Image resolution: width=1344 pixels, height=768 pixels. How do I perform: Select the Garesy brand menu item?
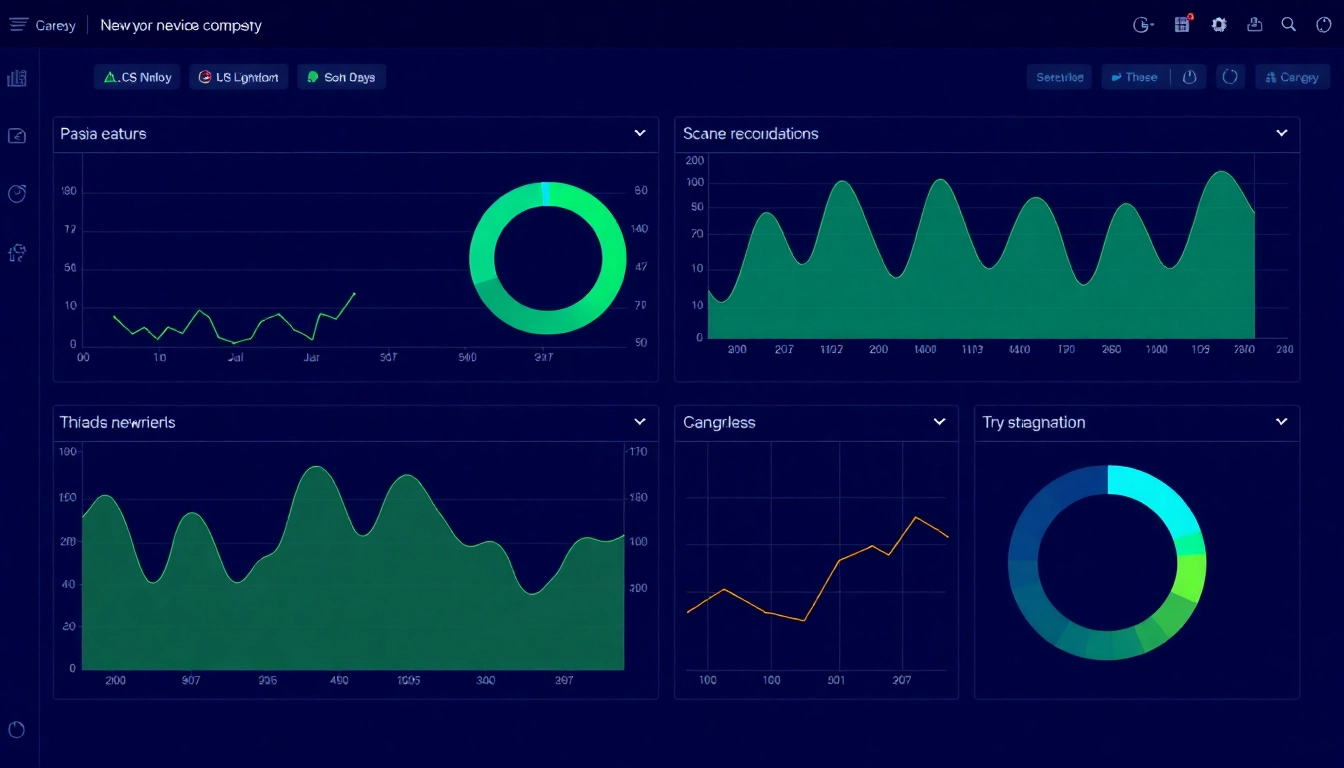[x=55, y=24]
